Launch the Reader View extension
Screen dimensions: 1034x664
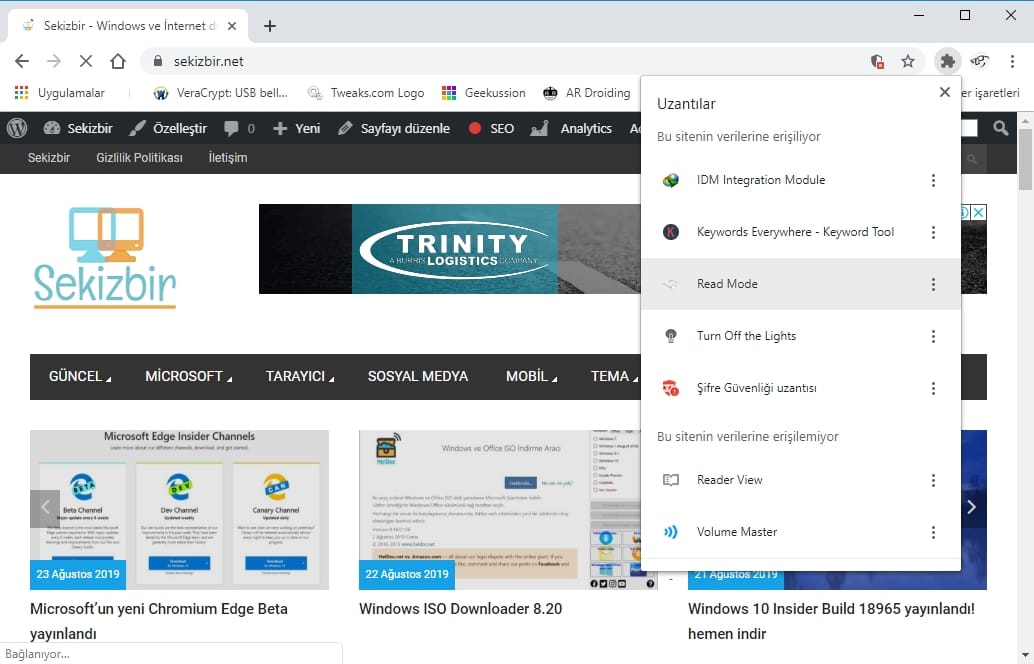801,480
